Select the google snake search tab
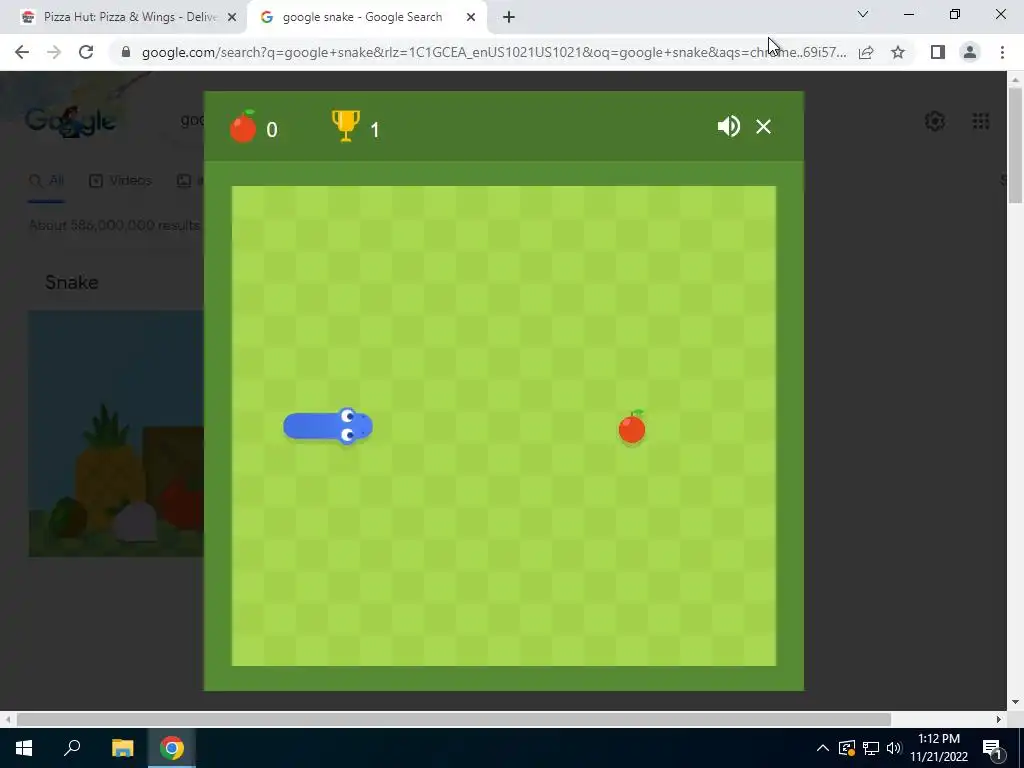 click(x=361, y=17)
